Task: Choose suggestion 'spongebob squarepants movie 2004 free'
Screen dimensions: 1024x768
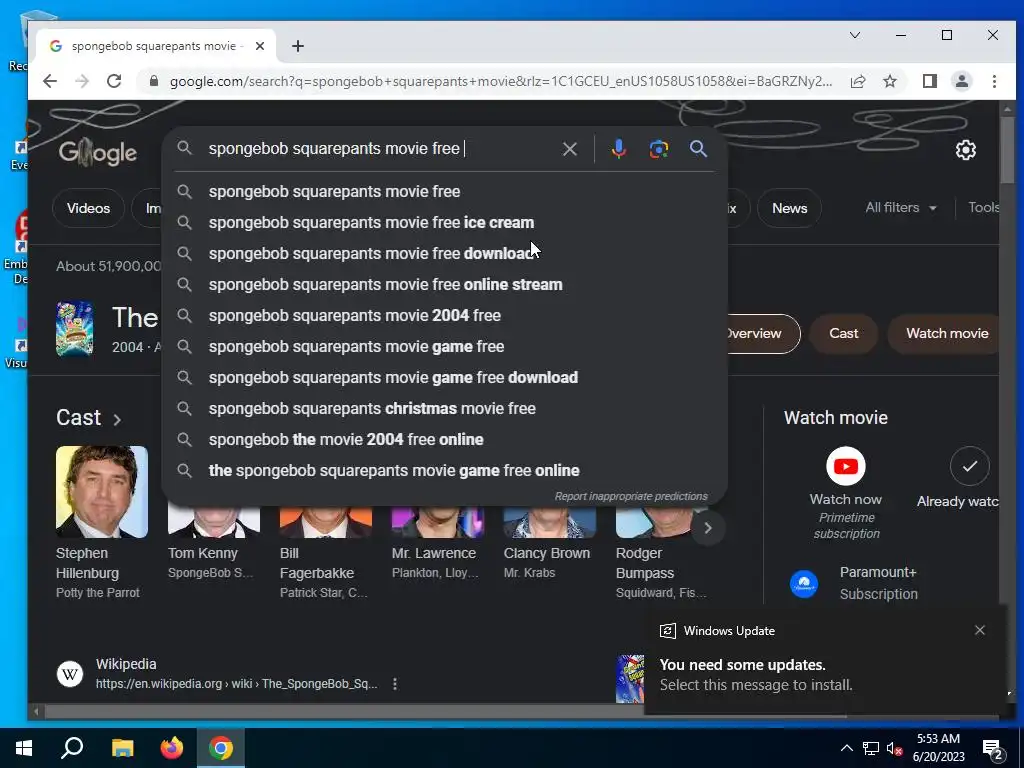Action: (444, 315)
